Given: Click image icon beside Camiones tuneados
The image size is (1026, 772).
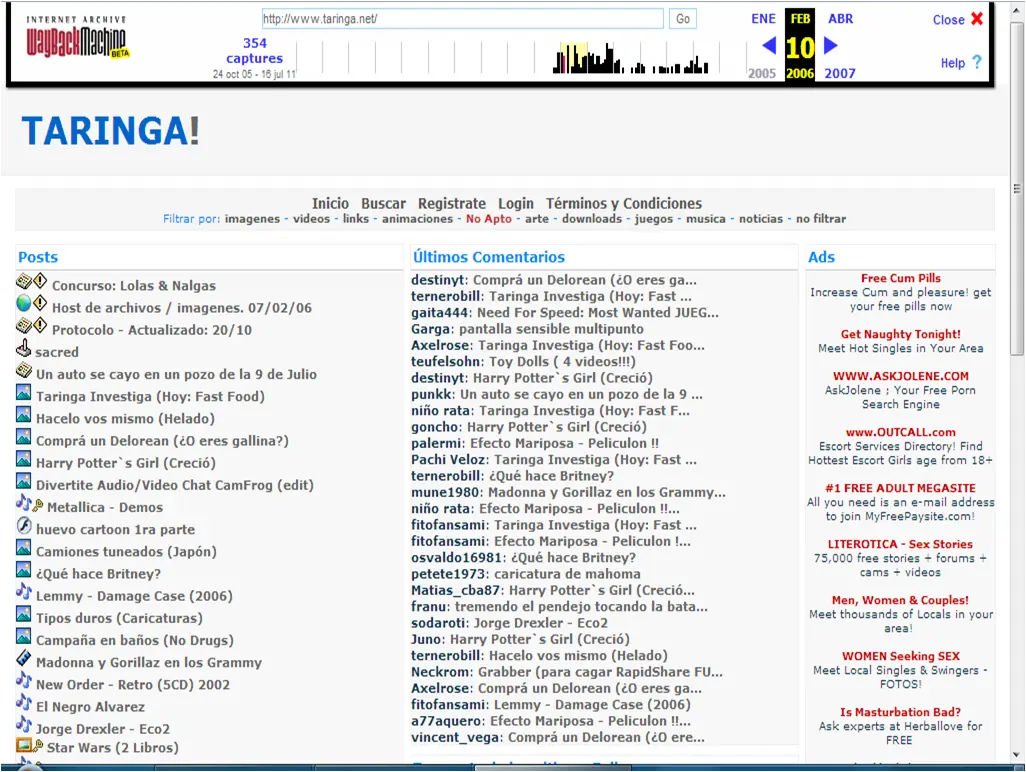Looking at the screenshot, I should coord(24,548).
